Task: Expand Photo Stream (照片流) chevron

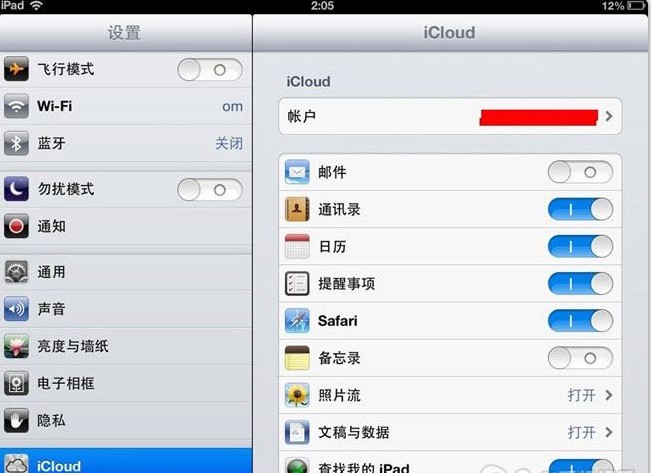Action: (609, 395)
